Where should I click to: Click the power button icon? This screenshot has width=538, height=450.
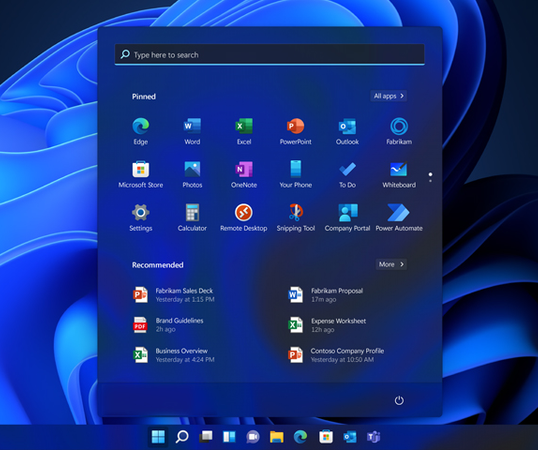coord(399,400)
